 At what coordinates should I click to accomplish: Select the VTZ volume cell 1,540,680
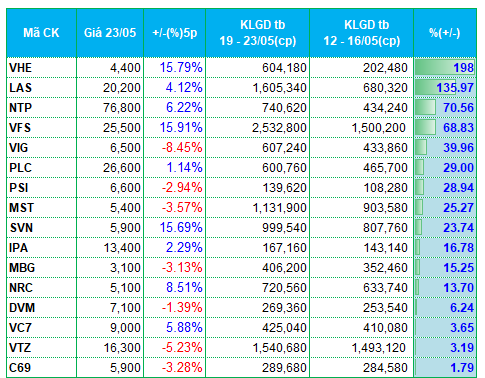(258, 348)
